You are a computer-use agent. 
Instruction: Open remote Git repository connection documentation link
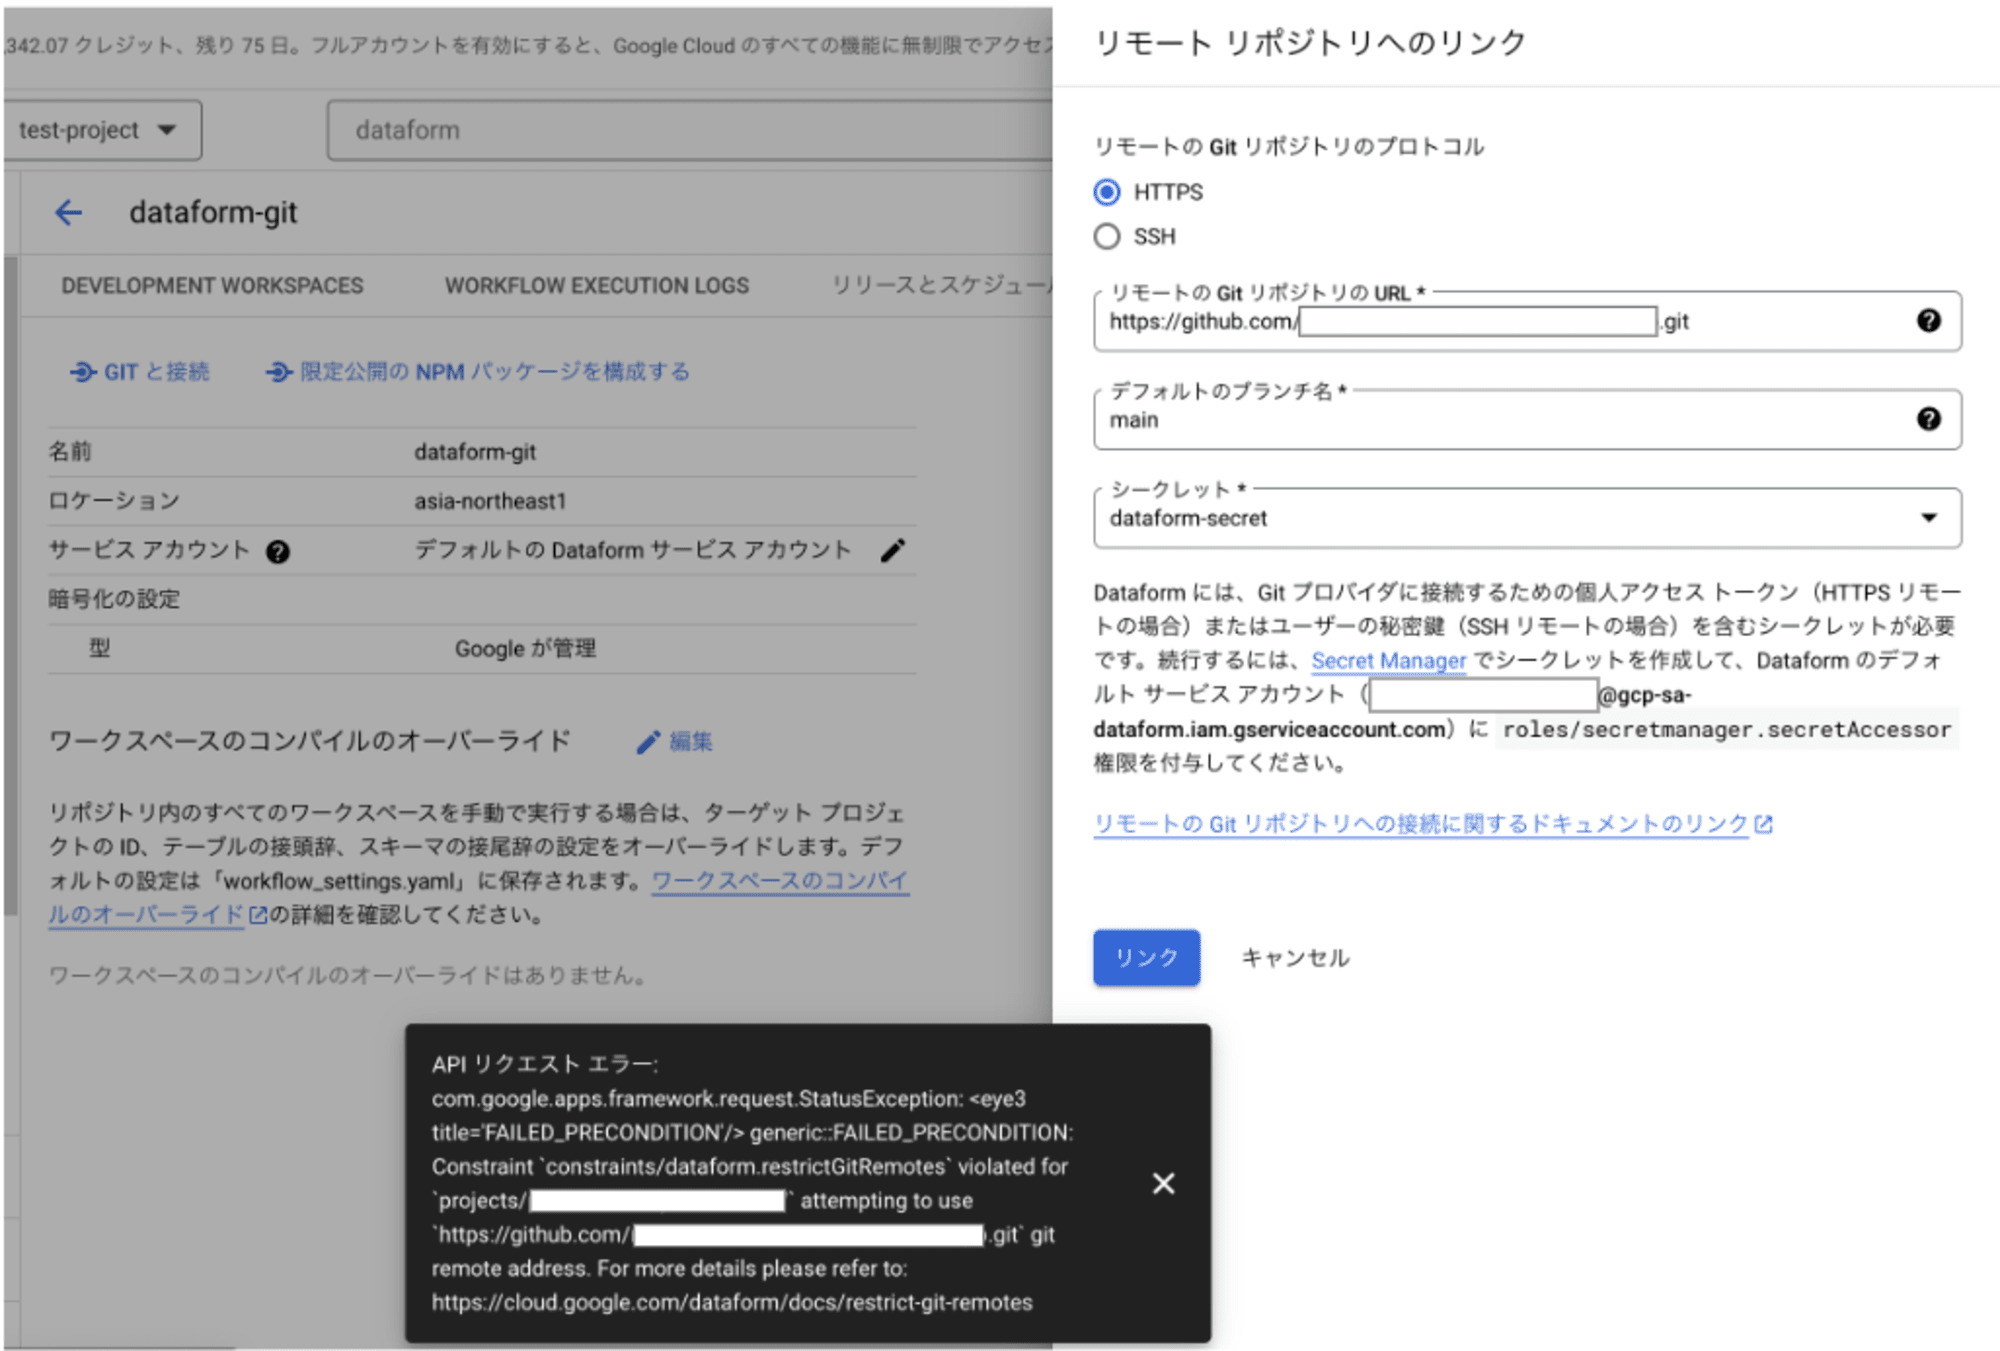1432,824
